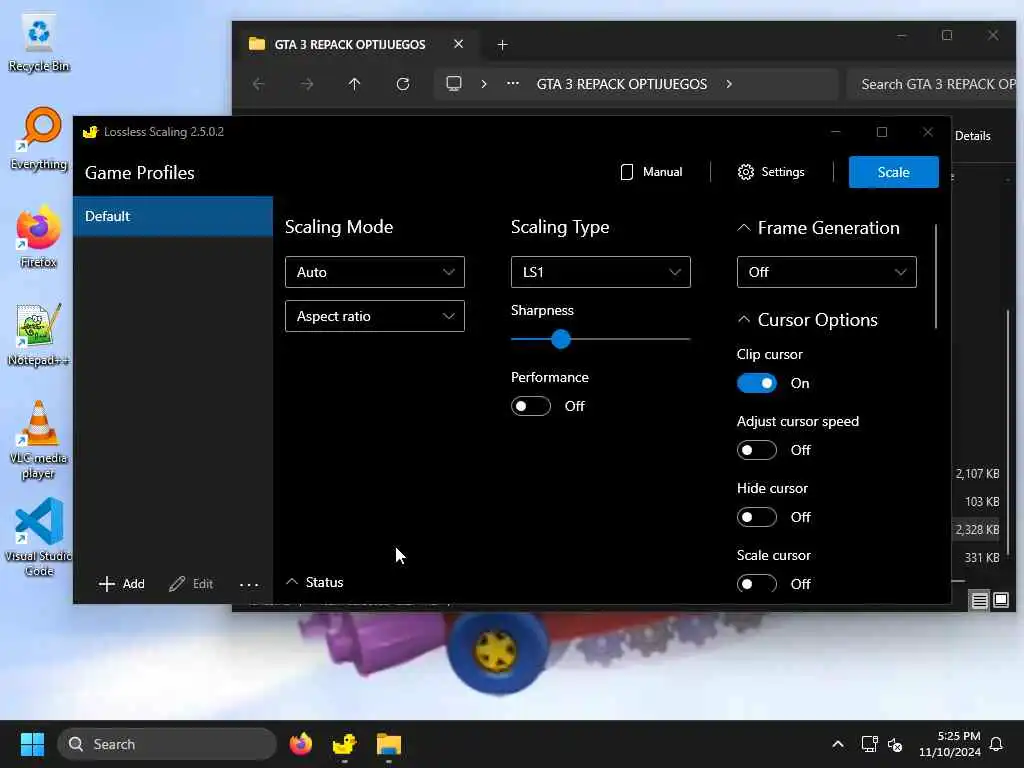
Task: Open the Frame Generation Off dropdown
Action: [827, 272]
